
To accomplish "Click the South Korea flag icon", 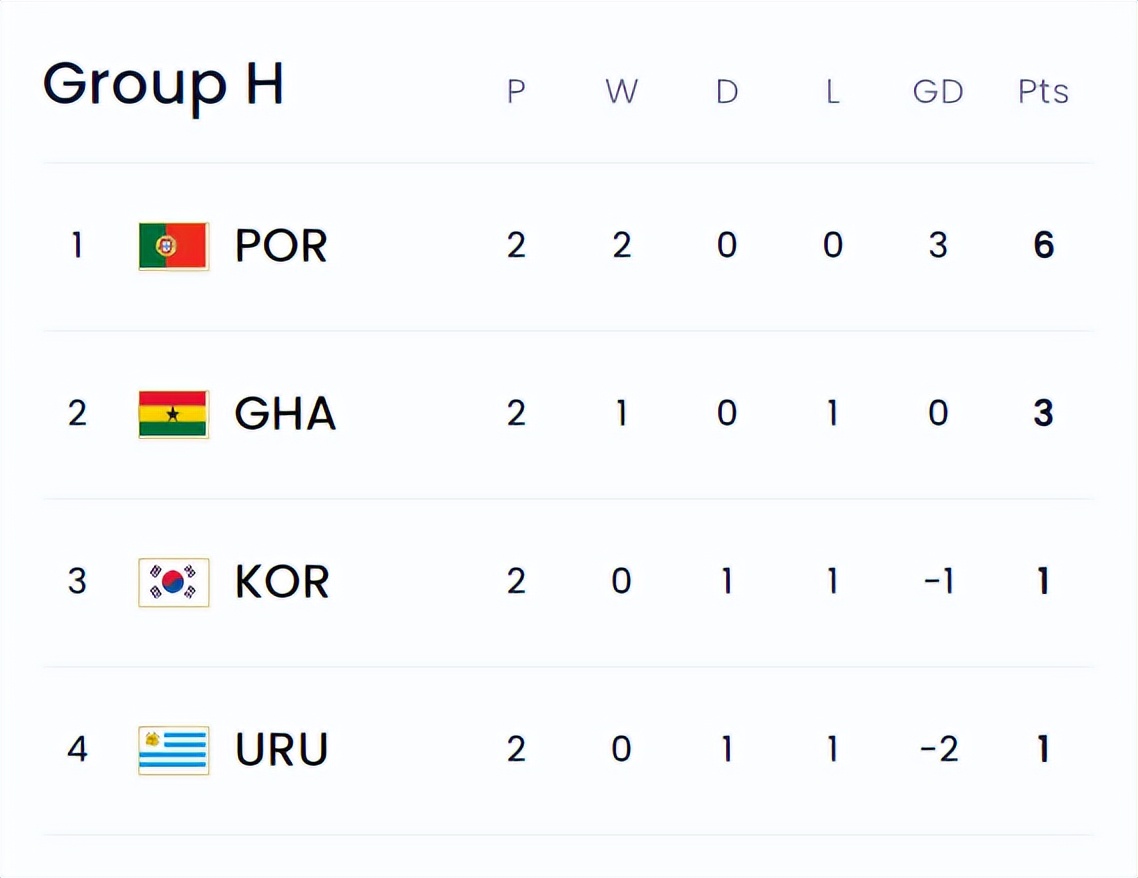I will [x=173, y=582].
